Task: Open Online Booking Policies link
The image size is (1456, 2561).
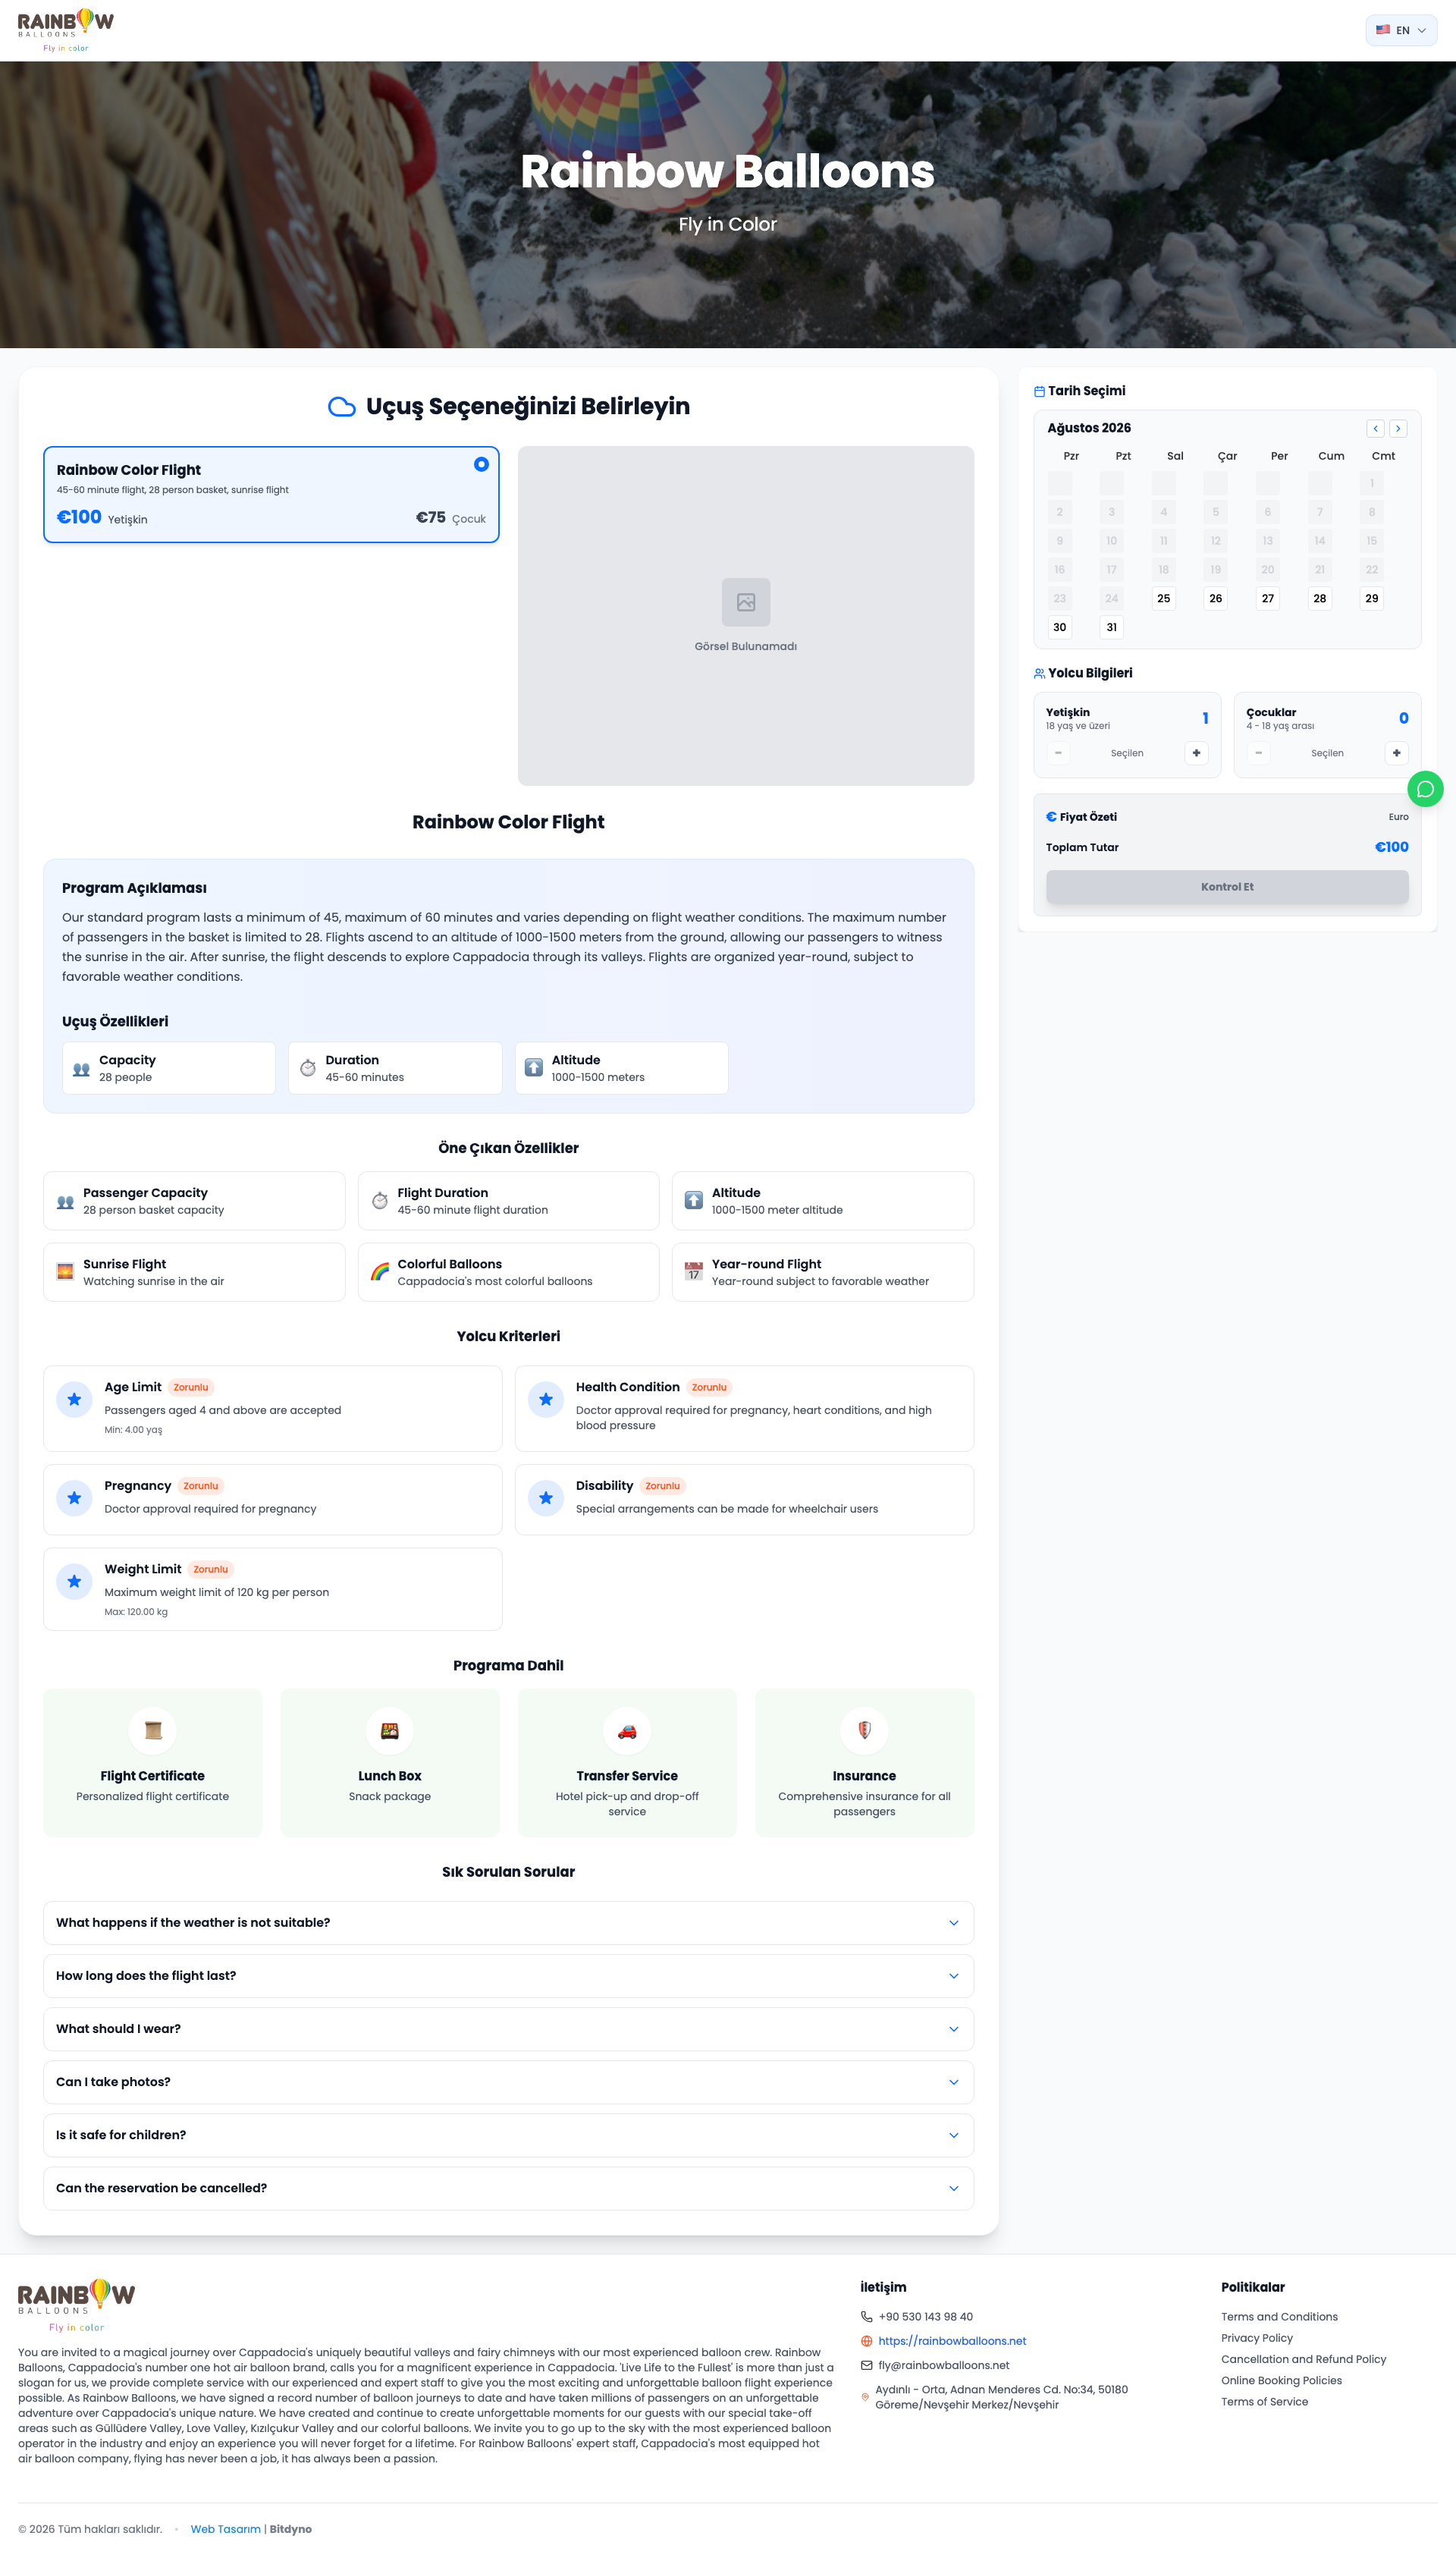Action: (x=1281, y=2380)
